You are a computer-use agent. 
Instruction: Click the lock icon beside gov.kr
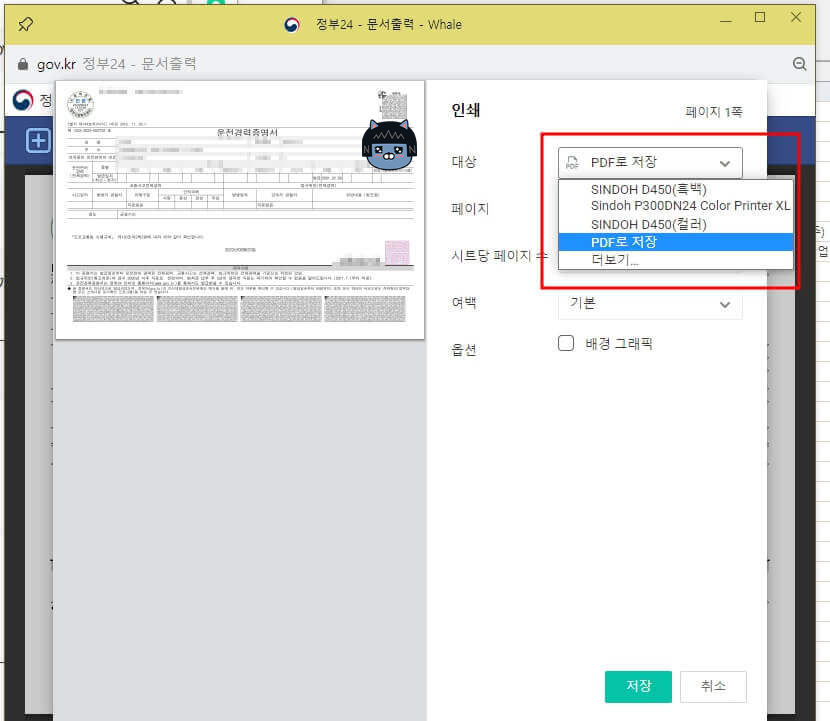22,63
